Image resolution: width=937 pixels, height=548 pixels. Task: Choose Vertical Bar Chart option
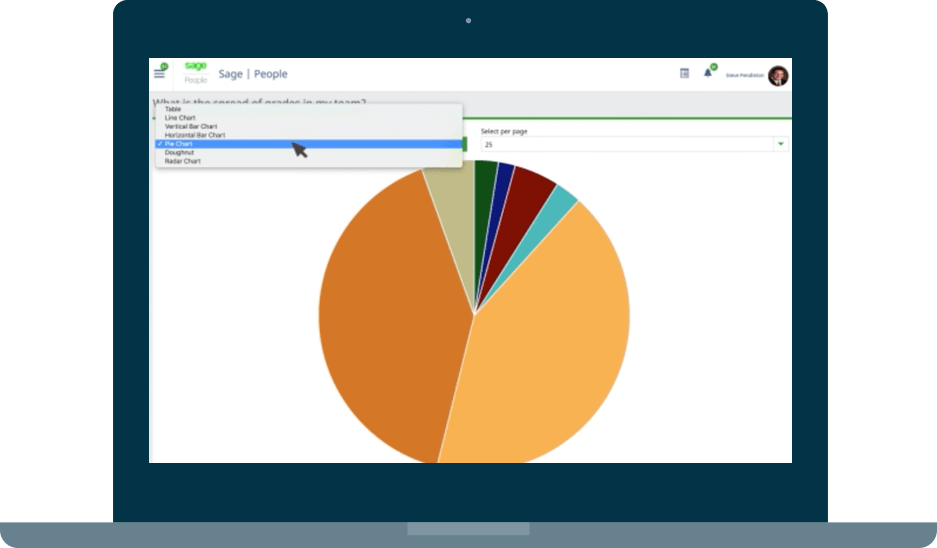[309, 126]
